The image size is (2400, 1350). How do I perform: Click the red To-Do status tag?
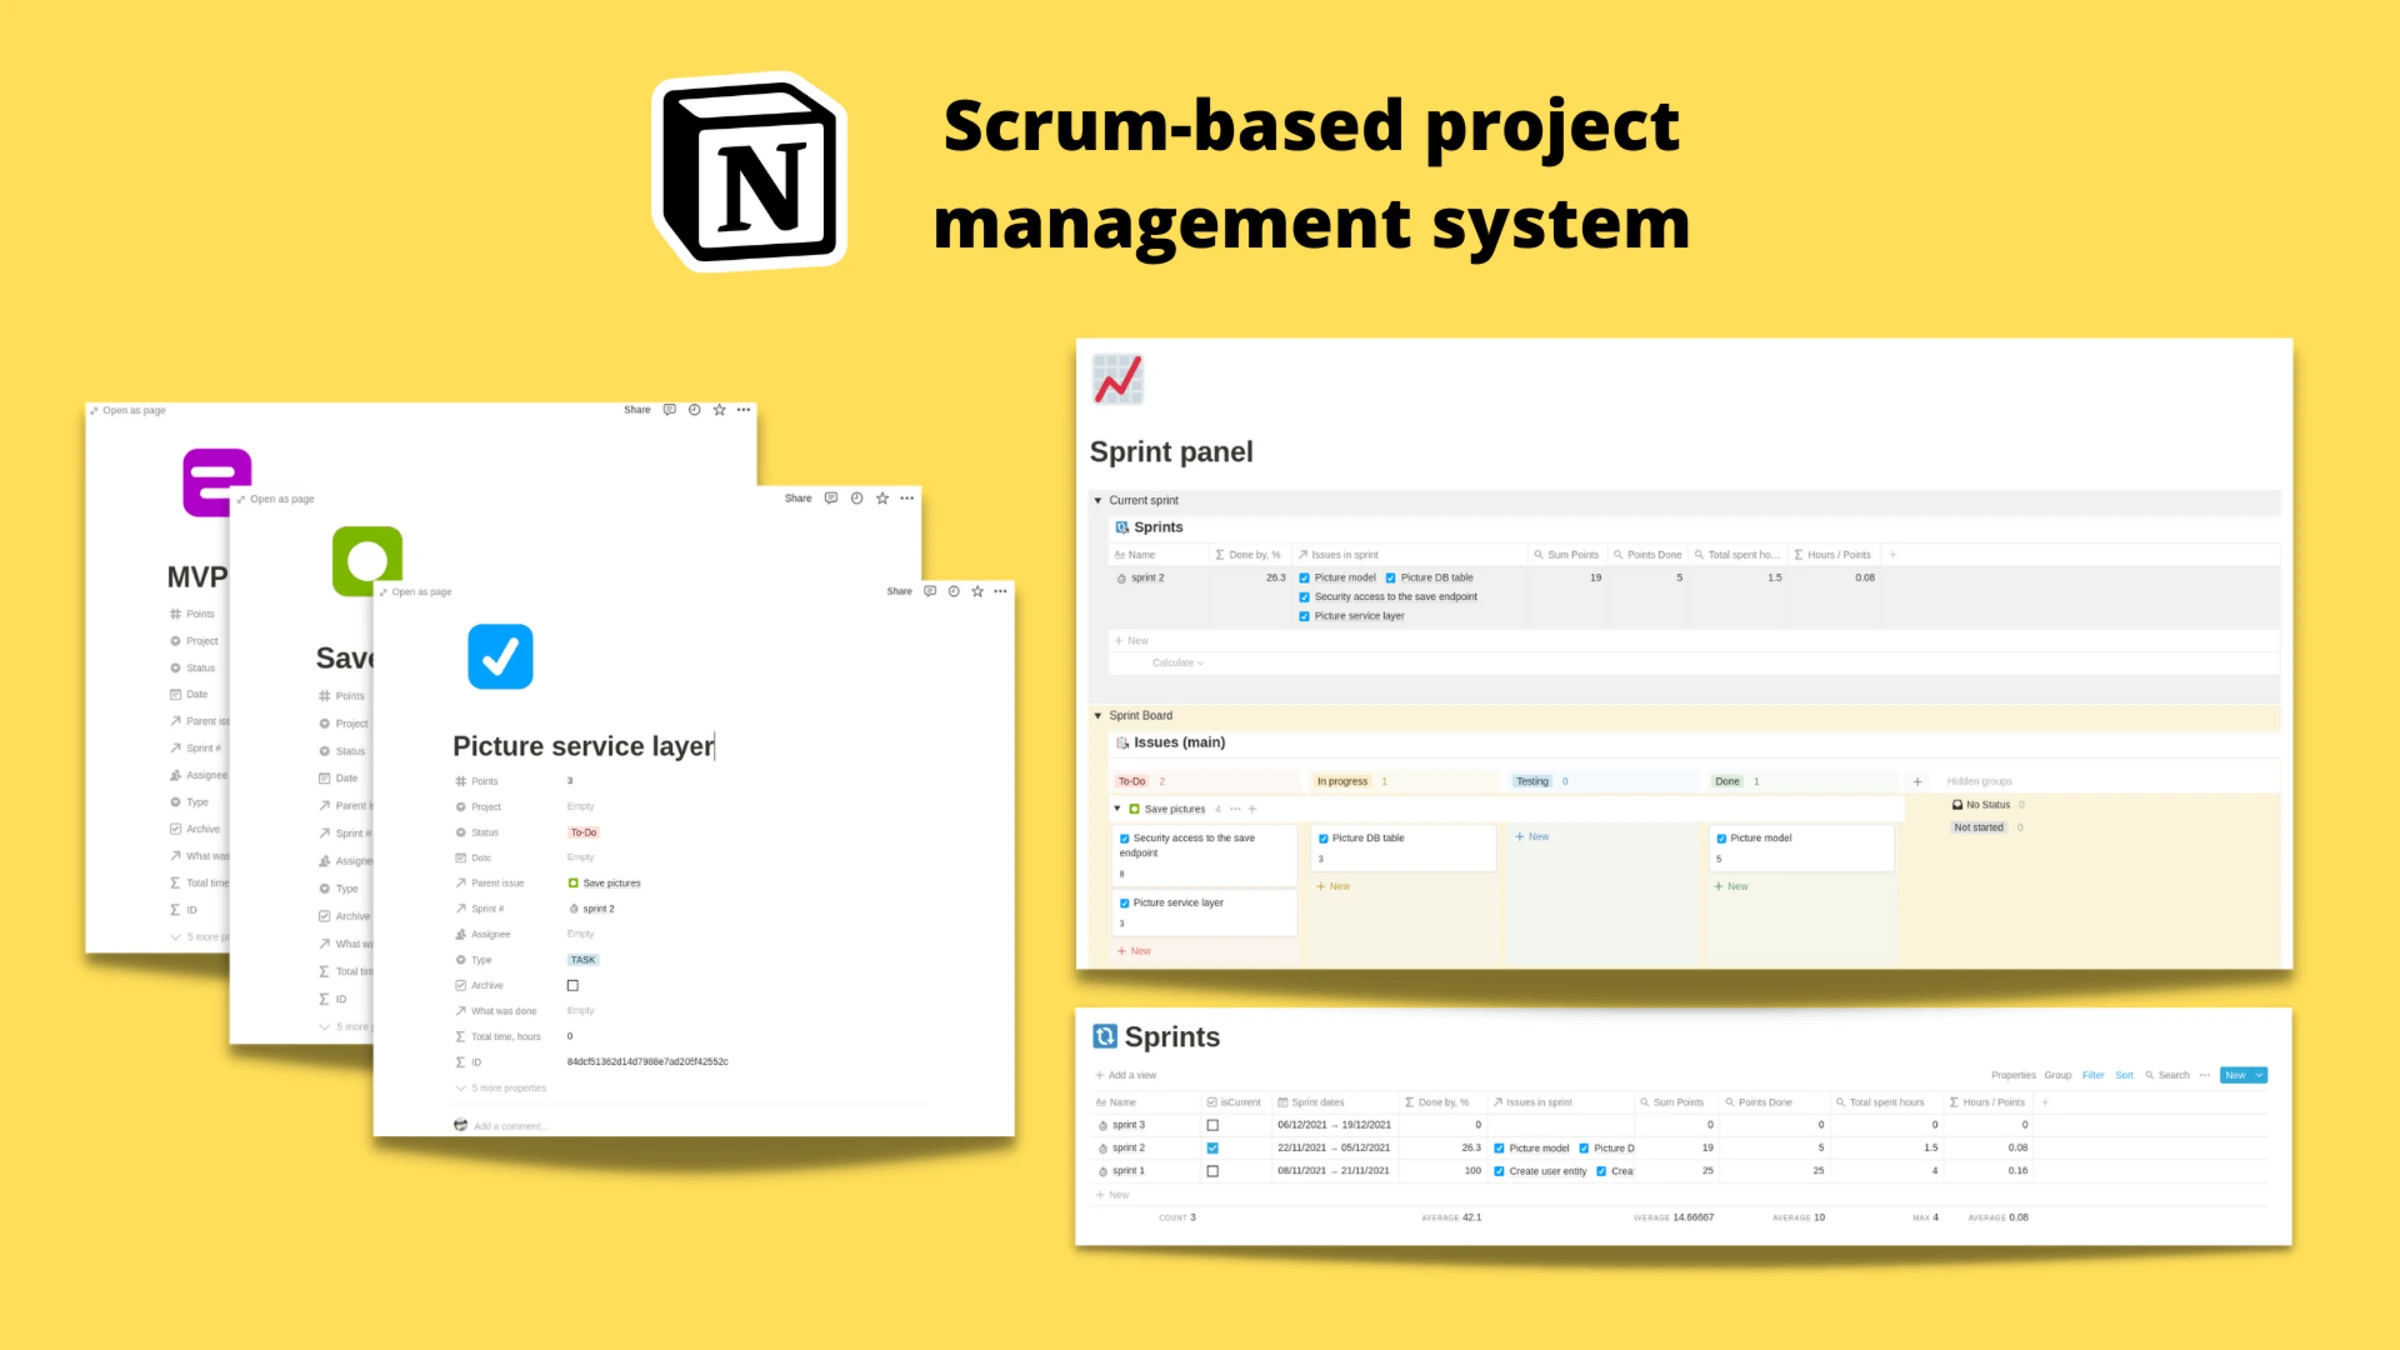[x=582, y=832]
